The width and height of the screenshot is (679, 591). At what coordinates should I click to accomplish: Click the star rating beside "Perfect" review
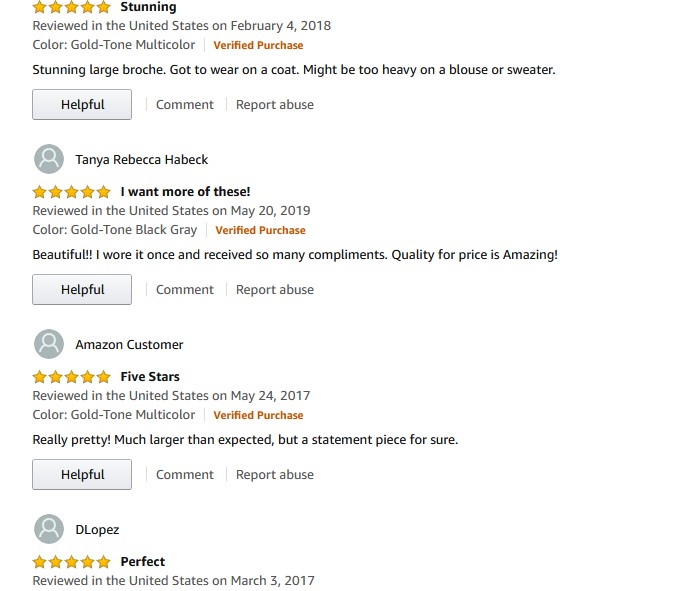[x=71, y=562]
